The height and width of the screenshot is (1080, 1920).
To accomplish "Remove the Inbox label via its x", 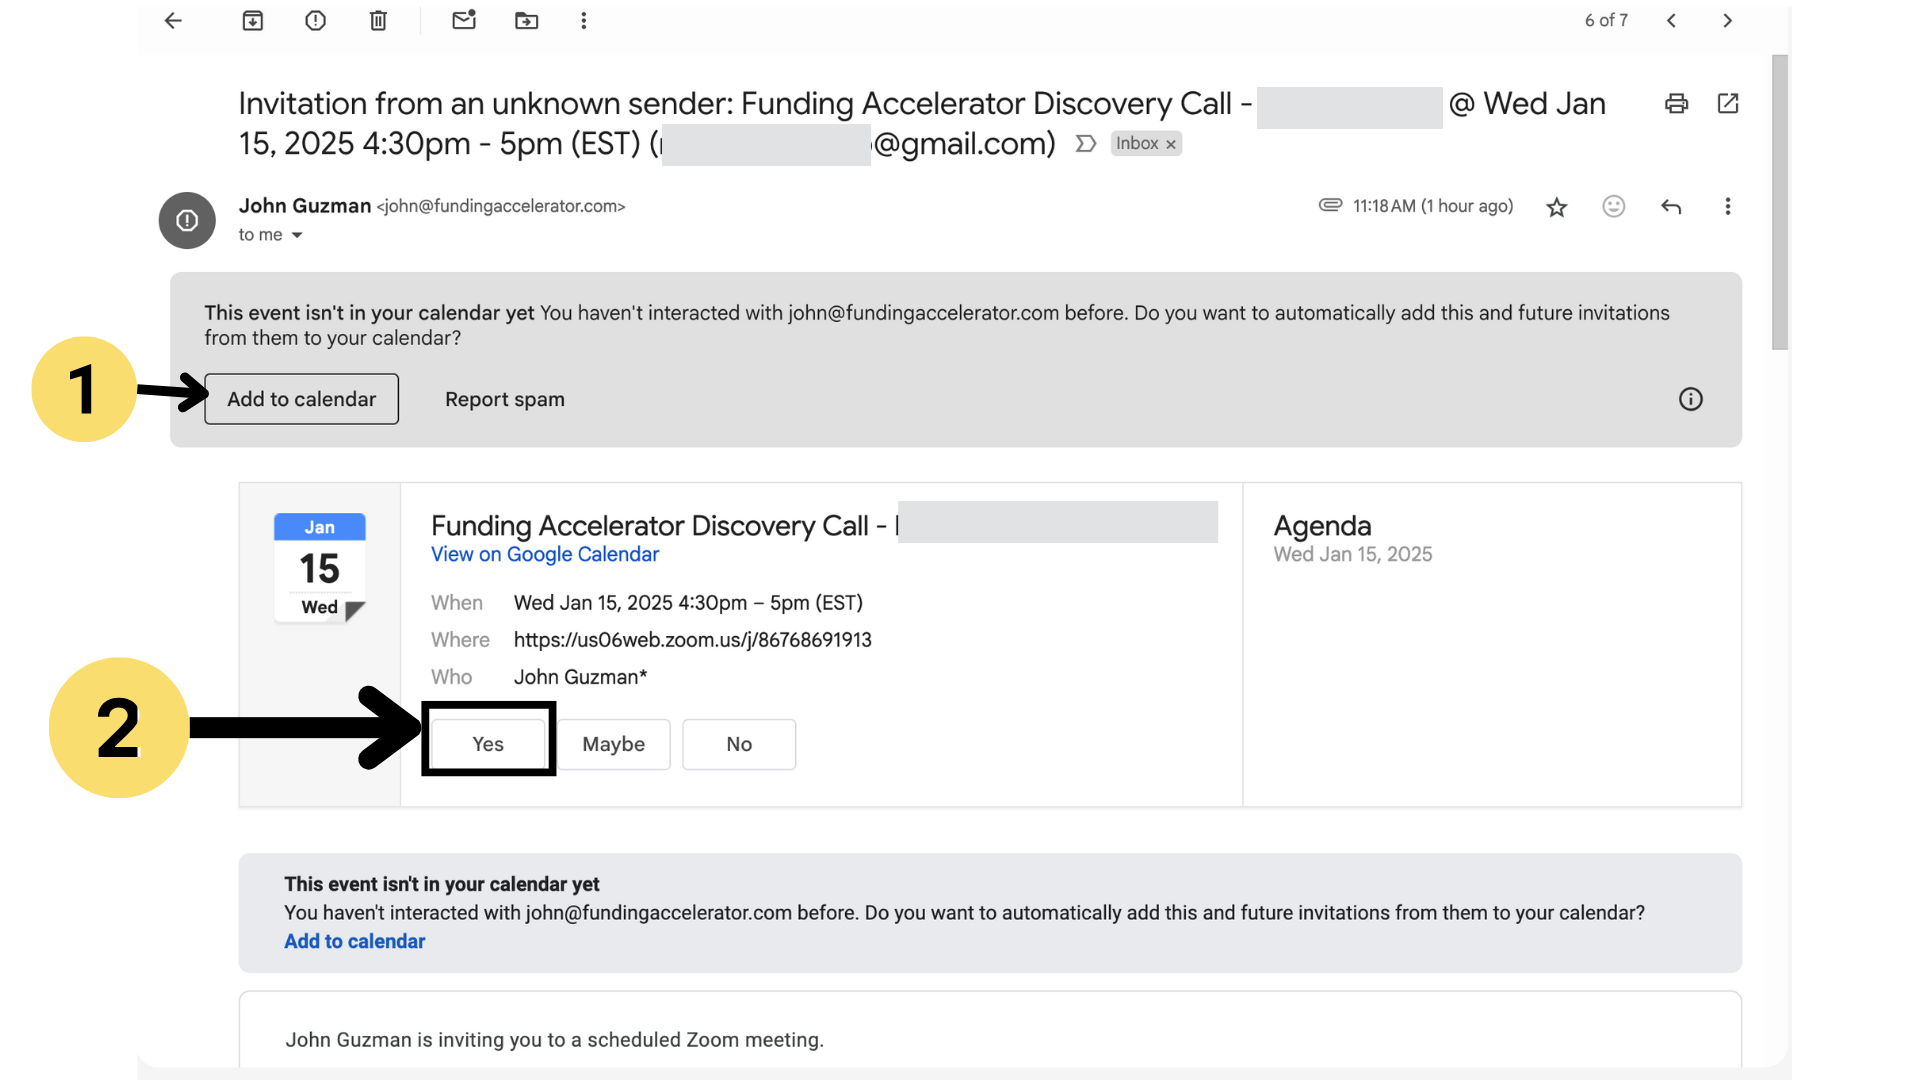I will (1171, 145).
